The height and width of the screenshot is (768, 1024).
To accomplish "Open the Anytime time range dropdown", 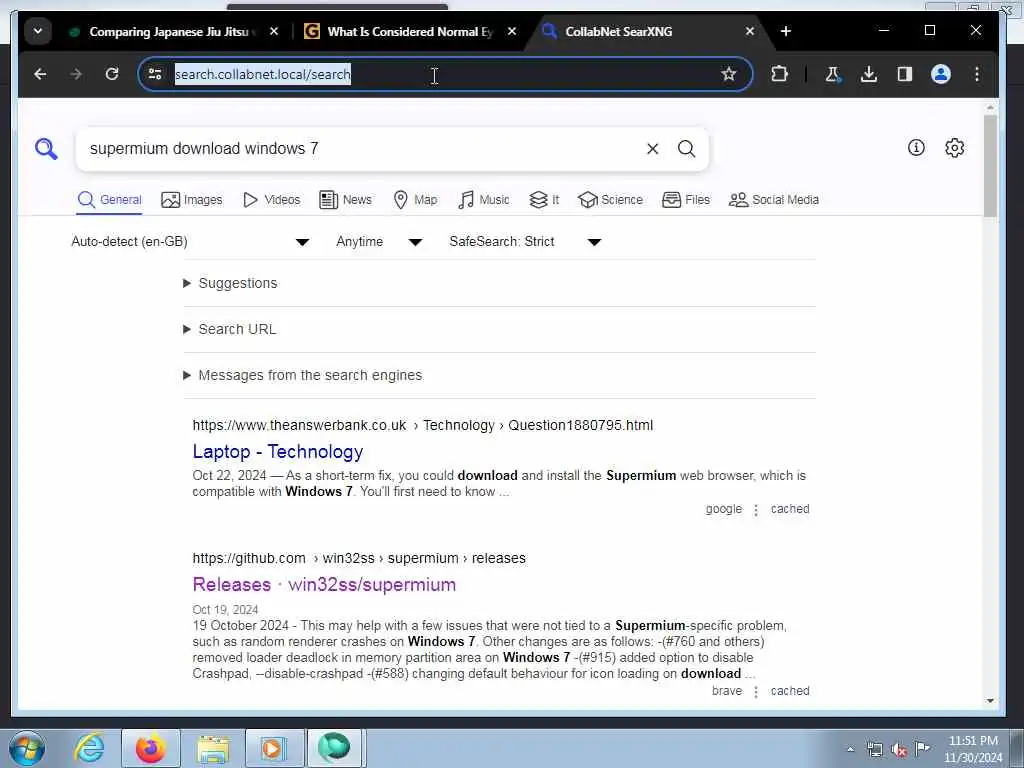I will [x=379, y=242].
